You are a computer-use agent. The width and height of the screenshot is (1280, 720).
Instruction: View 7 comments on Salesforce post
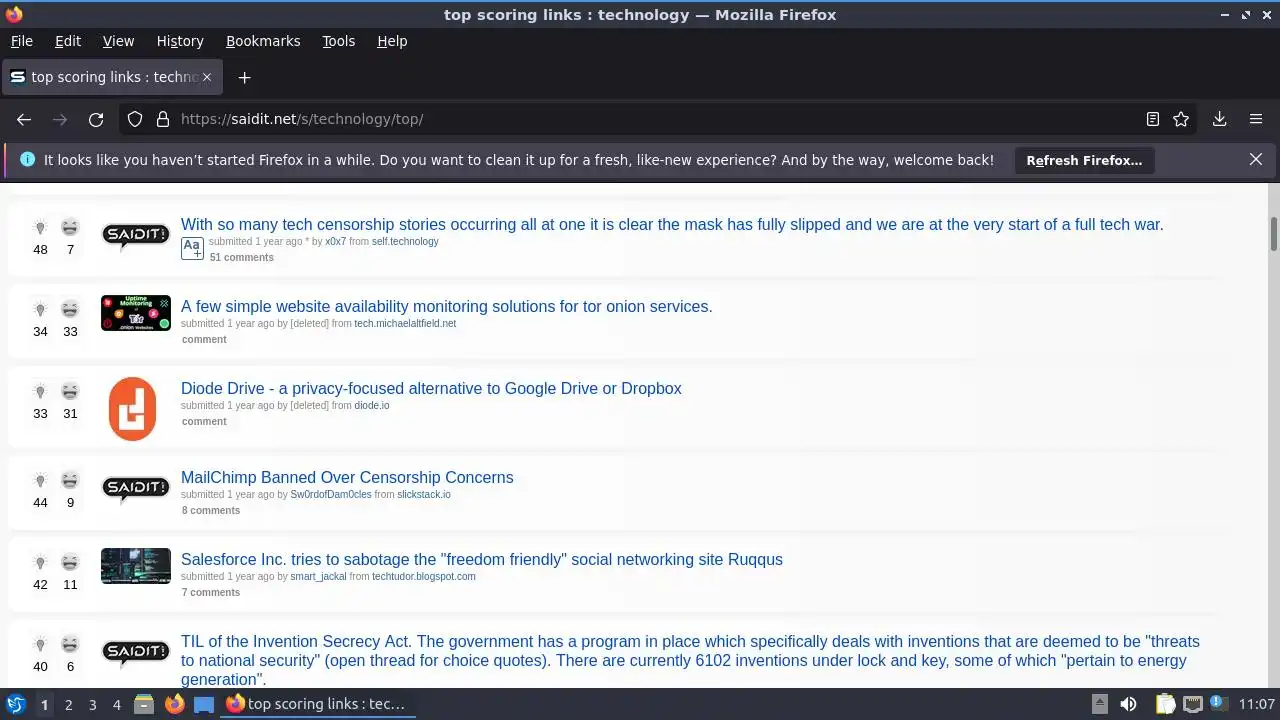point(211,593)
